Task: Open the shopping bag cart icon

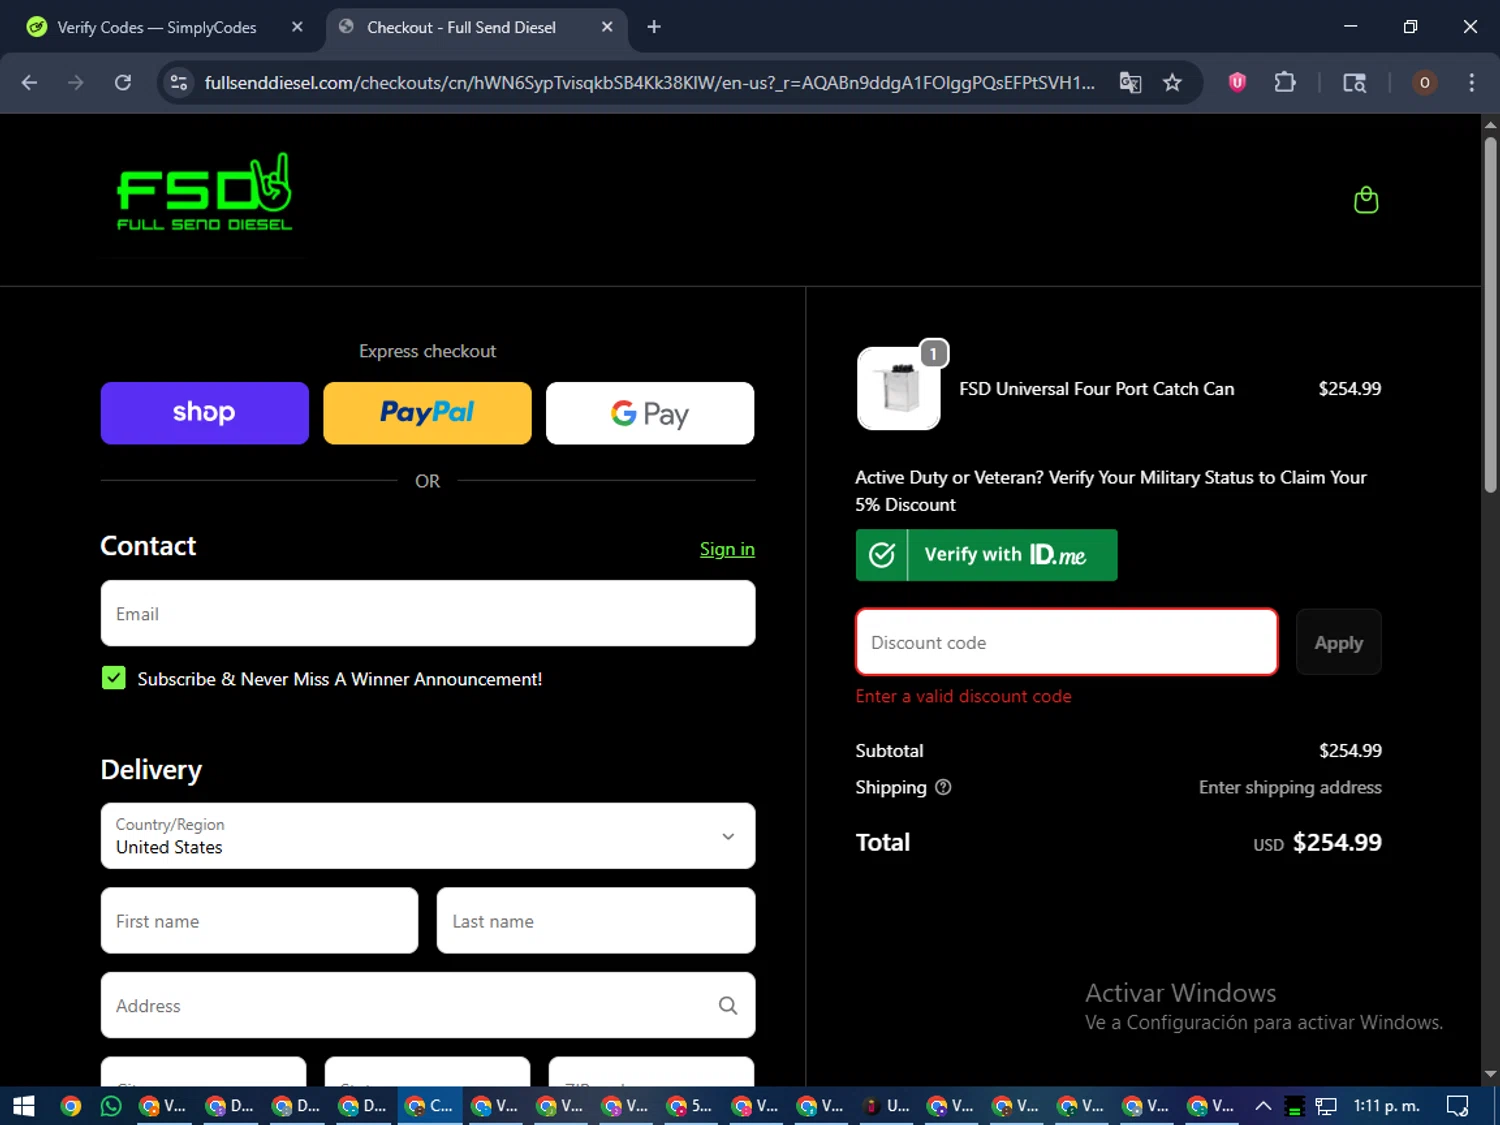Action: [x=1366, y=200]
